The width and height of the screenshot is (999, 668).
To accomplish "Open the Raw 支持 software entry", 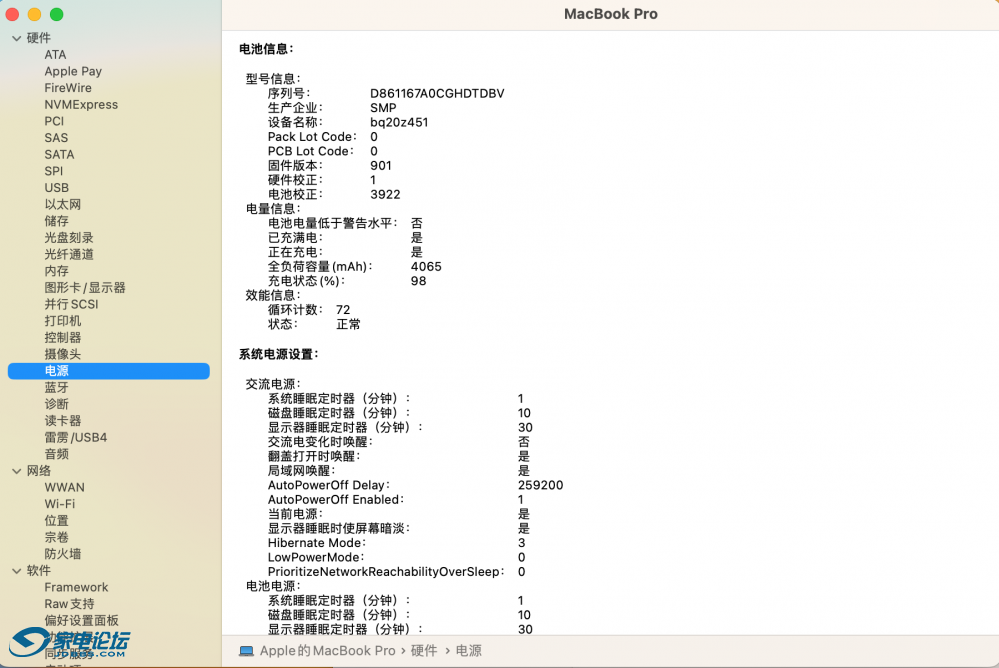I will pyautogui.click(x=69, y=604).
